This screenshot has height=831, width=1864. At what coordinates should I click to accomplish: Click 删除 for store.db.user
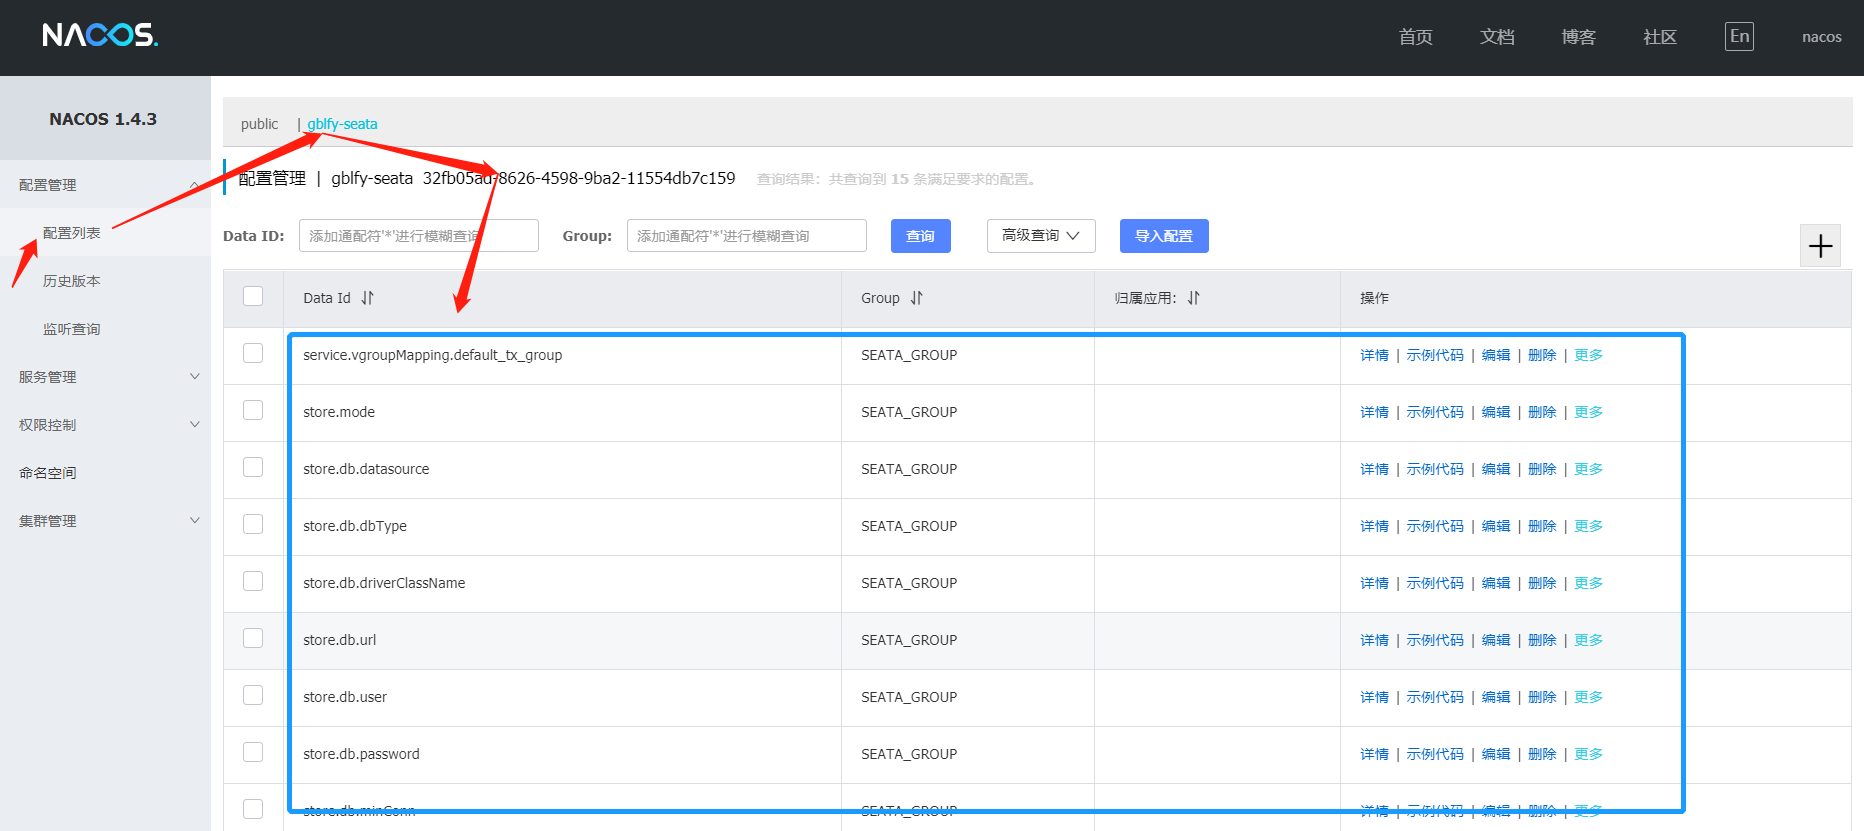point(1542,697)
